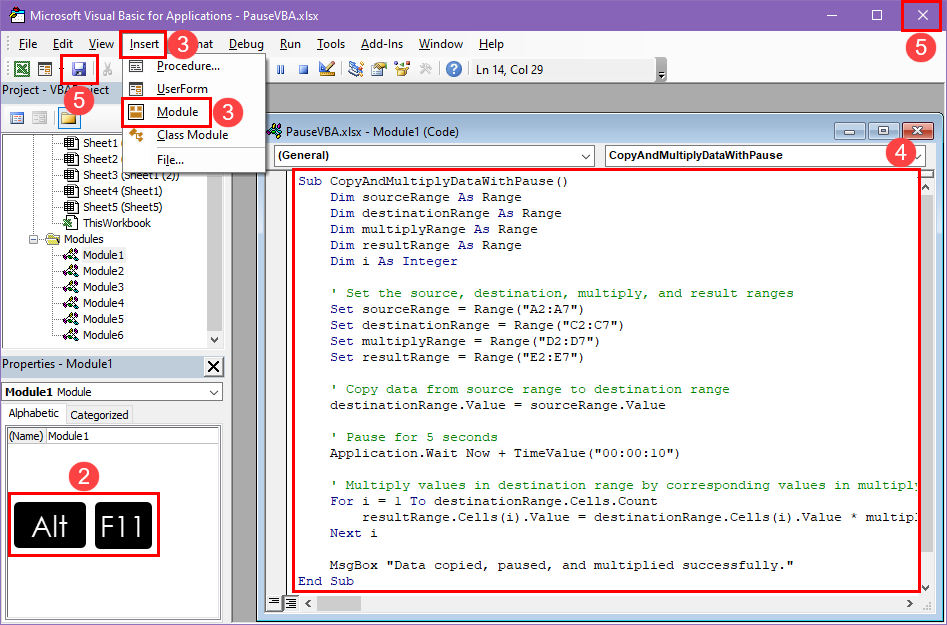Viewport: 947px width, 625px height.
Task: Select Module6 in project tree
Action: [x=103, y=335]
